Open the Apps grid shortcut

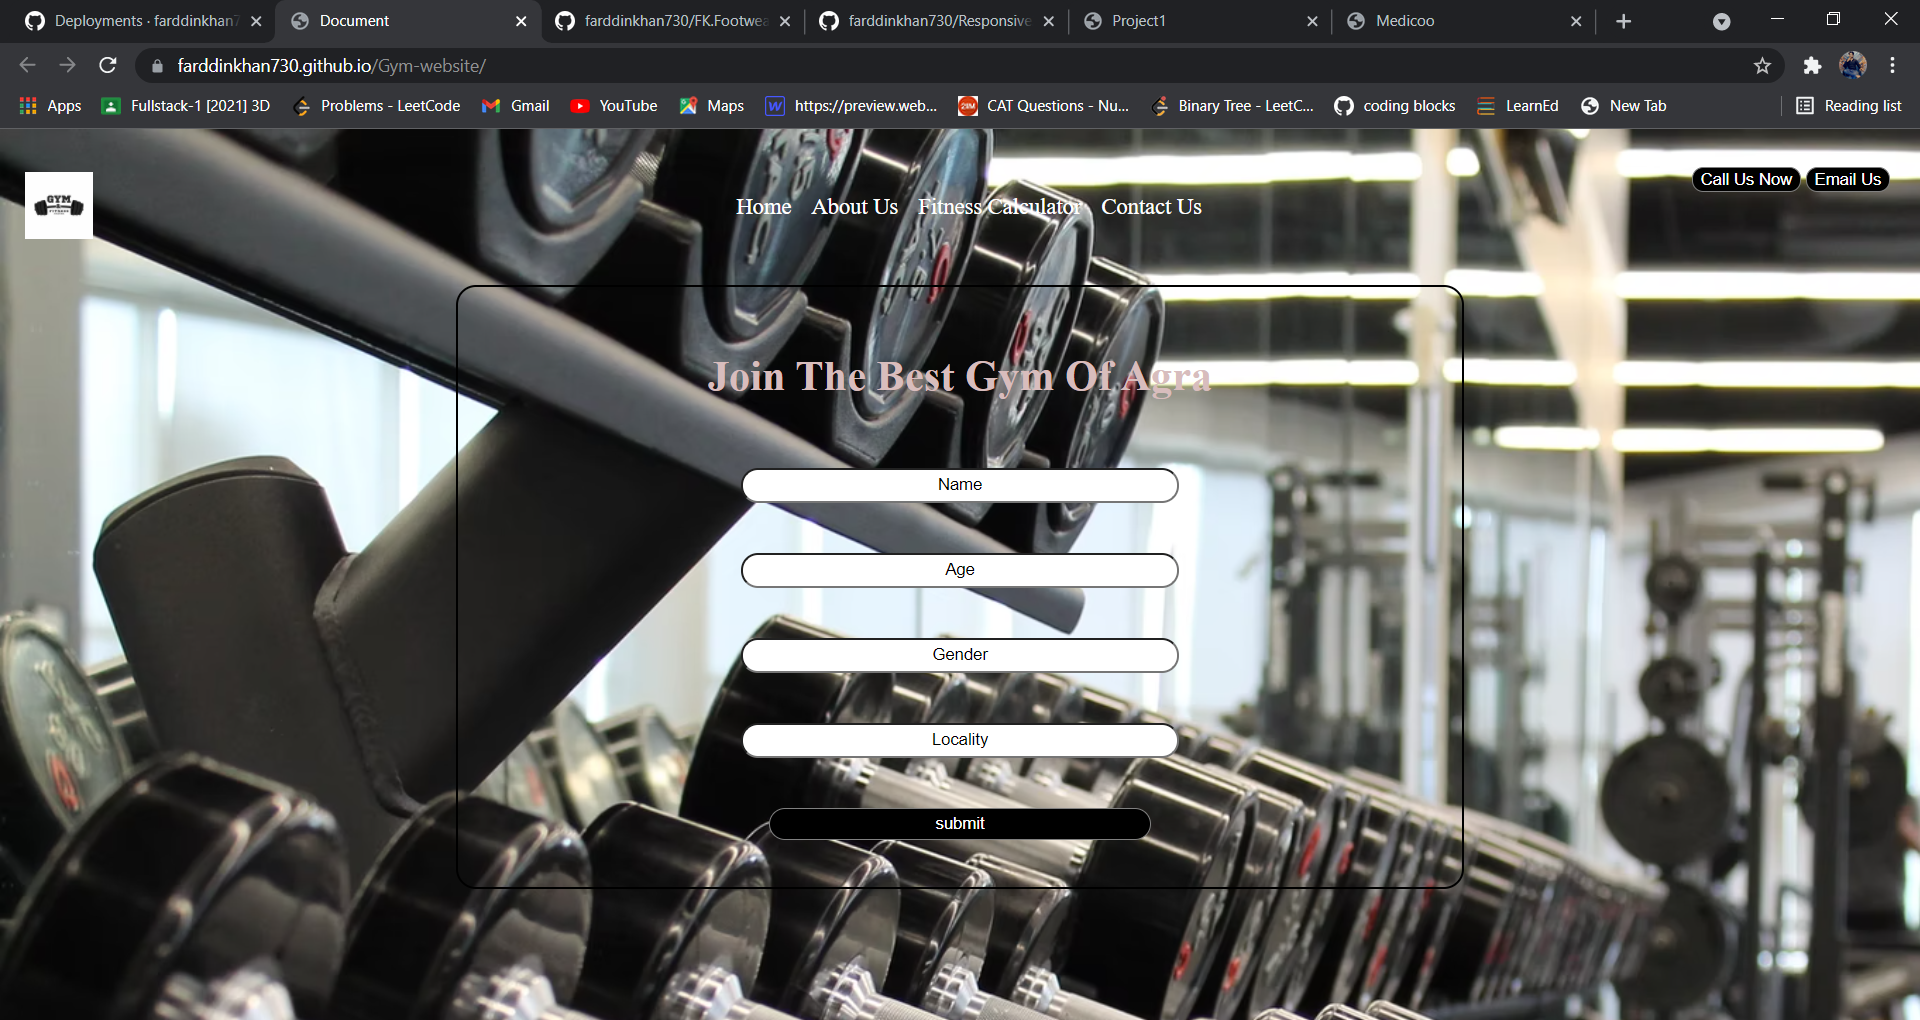coord(50,106)
